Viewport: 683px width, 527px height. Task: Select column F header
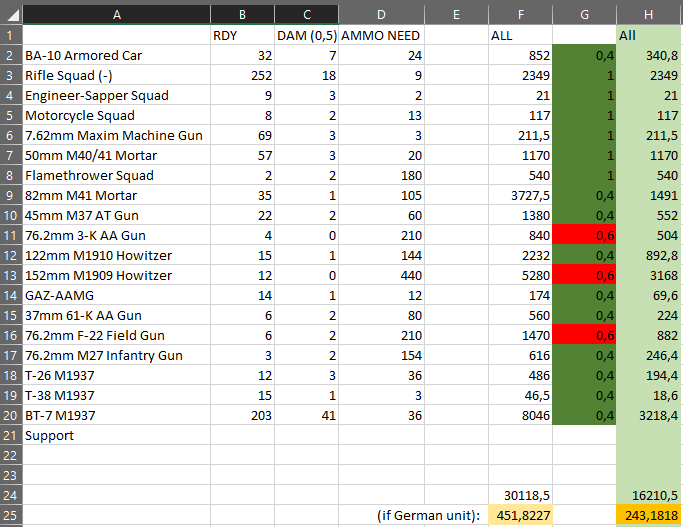[x=521, y=14]
